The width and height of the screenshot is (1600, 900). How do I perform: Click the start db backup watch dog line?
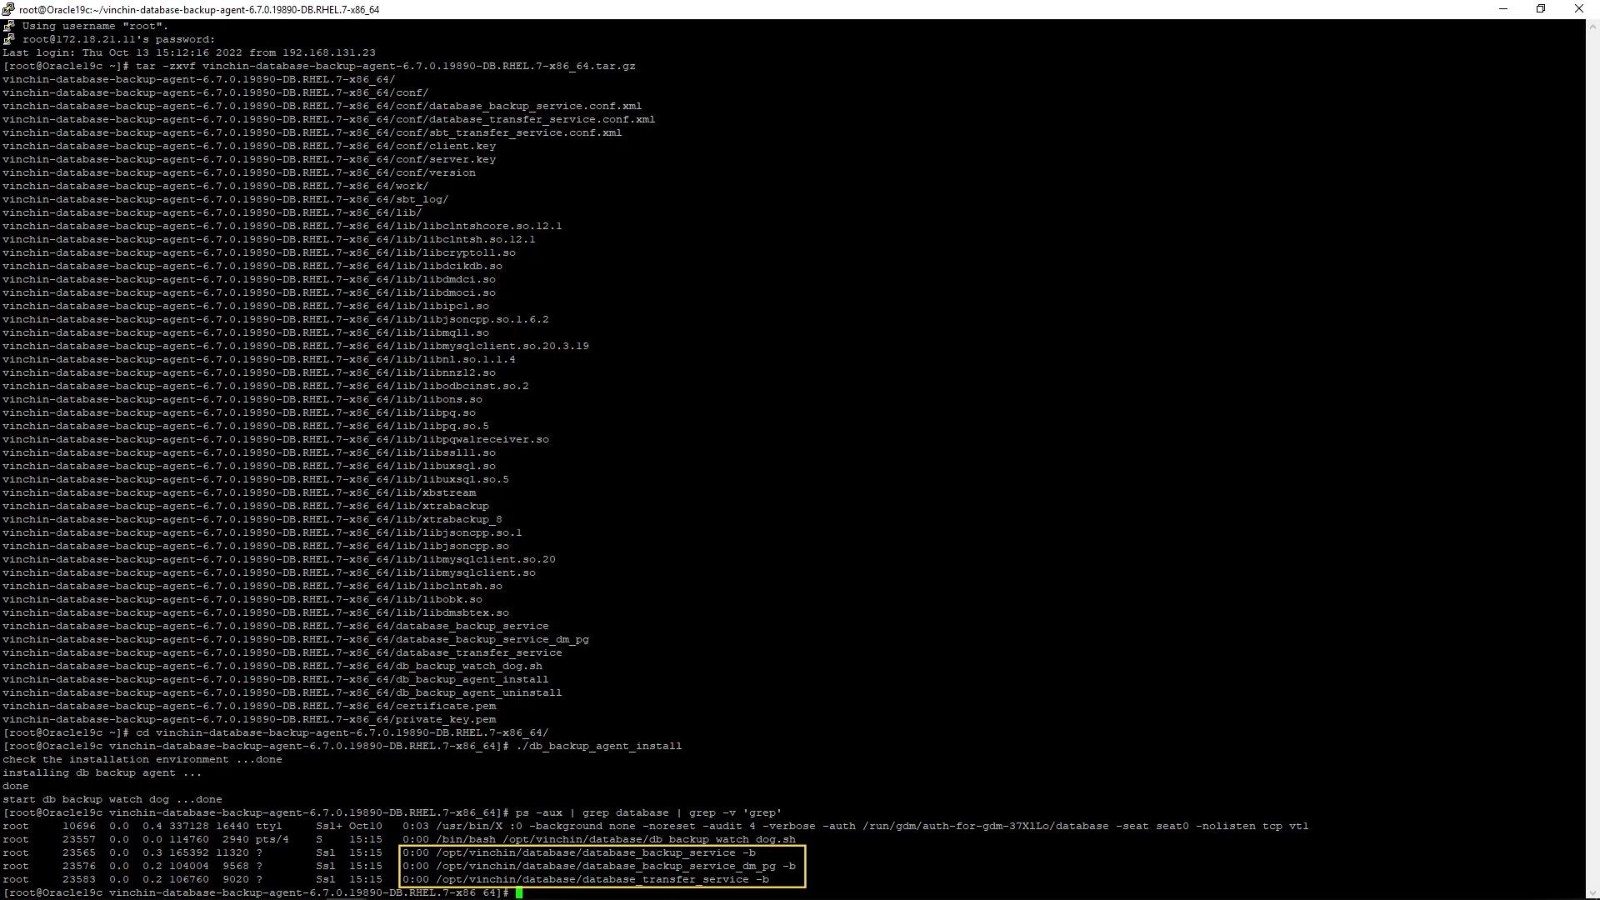point(112,799)
